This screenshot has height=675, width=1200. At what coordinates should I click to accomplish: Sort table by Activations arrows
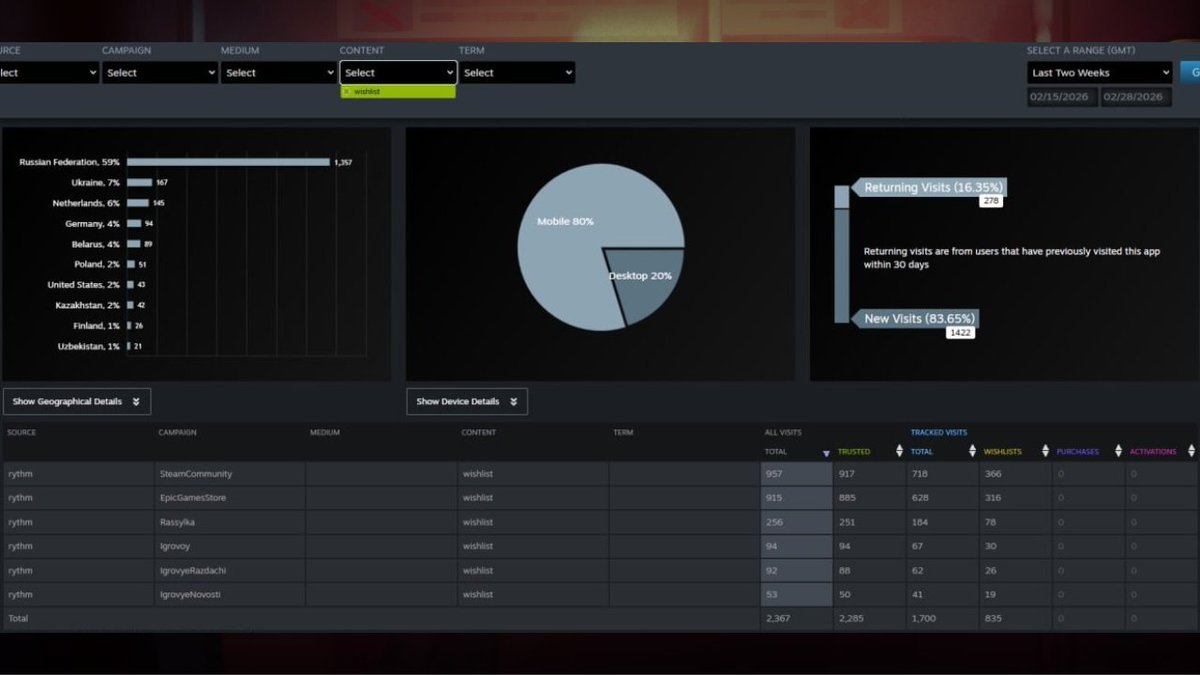pos(1190,451)
